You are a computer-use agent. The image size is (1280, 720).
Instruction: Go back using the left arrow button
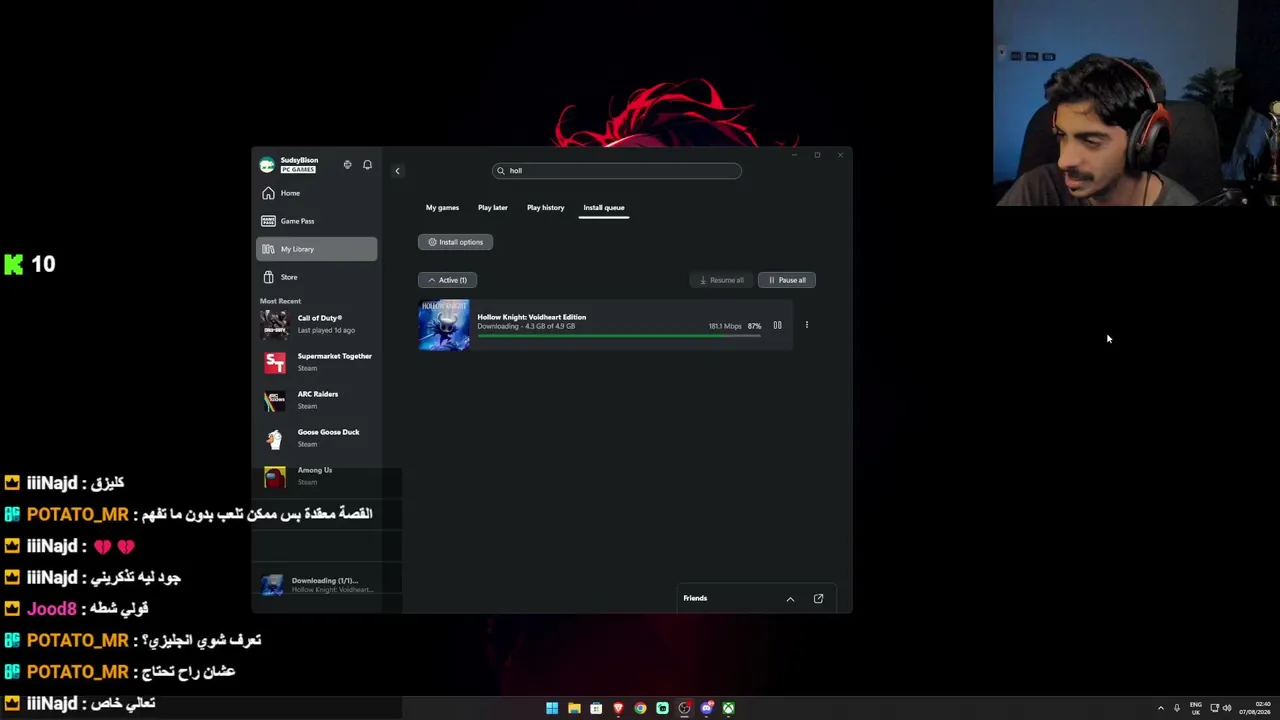pos(397,171)
